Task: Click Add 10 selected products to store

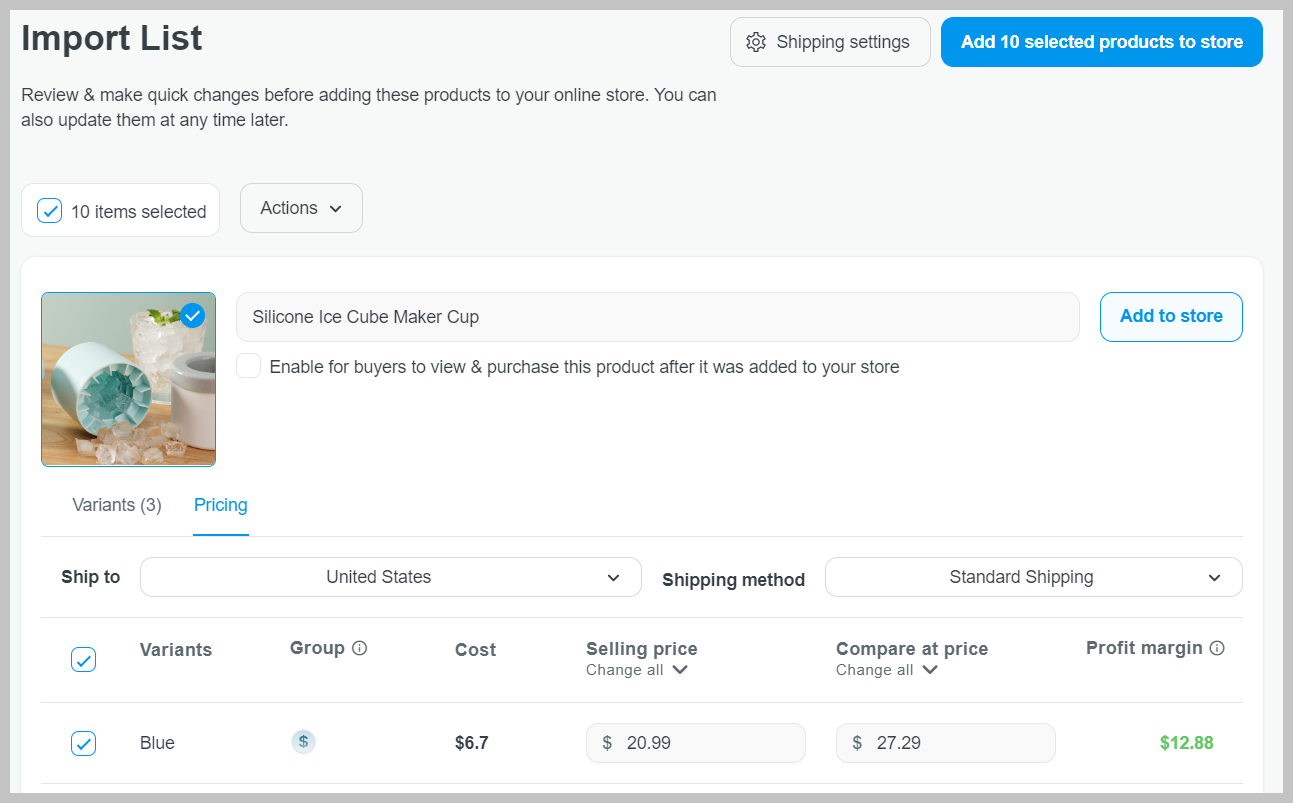Action: [1101, 42]
